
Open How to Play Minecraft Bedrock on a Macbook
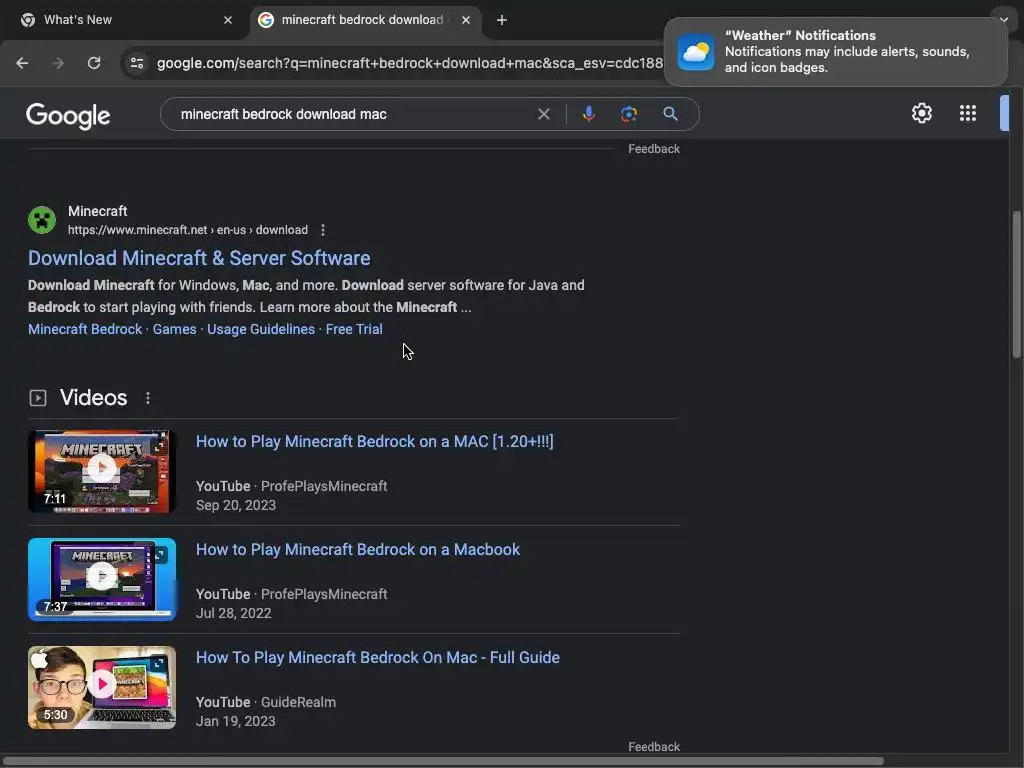(x=358, y=549)
